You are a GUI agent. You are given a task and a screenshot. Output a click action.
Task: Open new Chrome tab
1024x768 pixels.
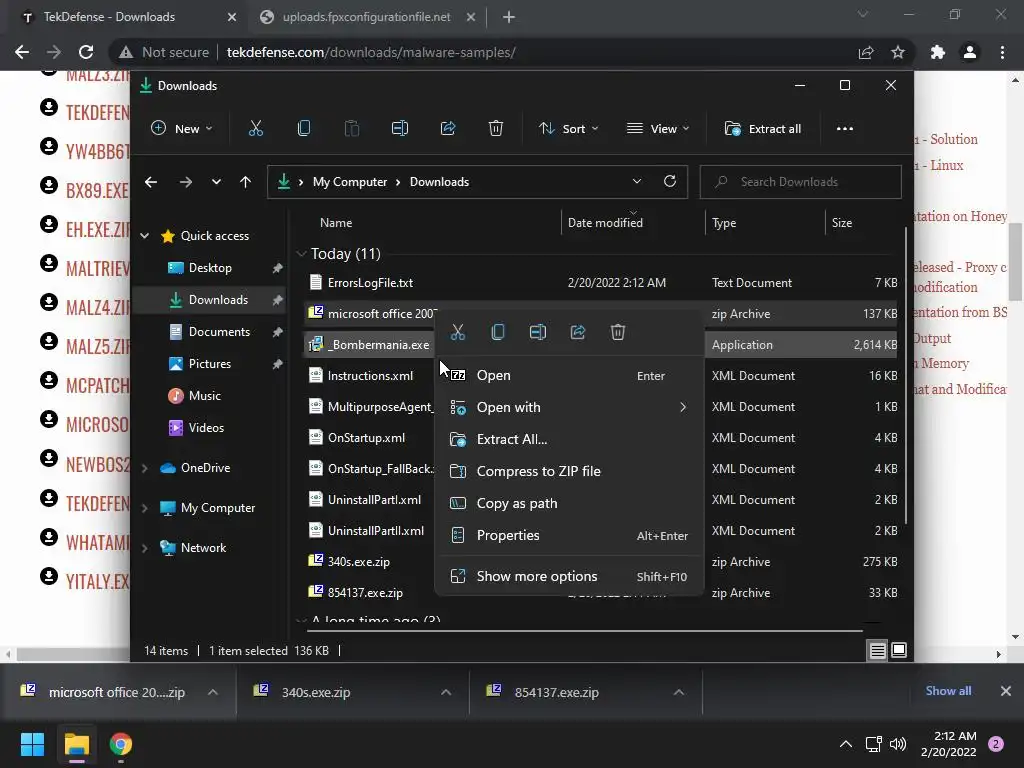coord(509,17)
